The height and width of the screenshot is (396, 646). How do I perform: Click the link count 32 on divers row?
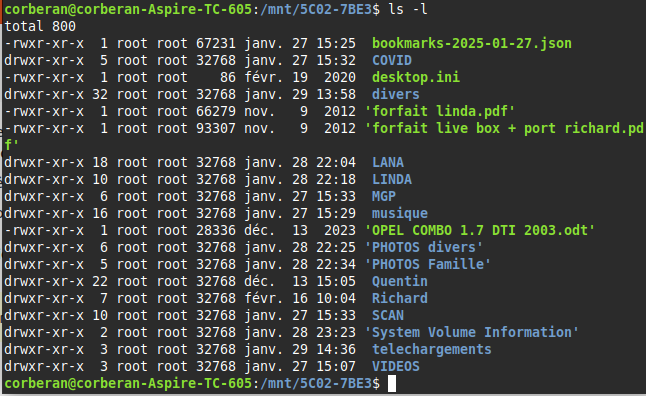[x=100, y=94]
